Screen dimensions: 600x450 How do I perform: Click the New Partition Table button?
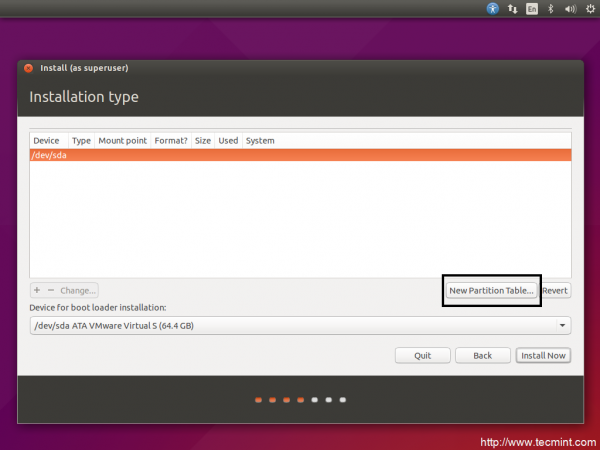click(x=491, y=290)
